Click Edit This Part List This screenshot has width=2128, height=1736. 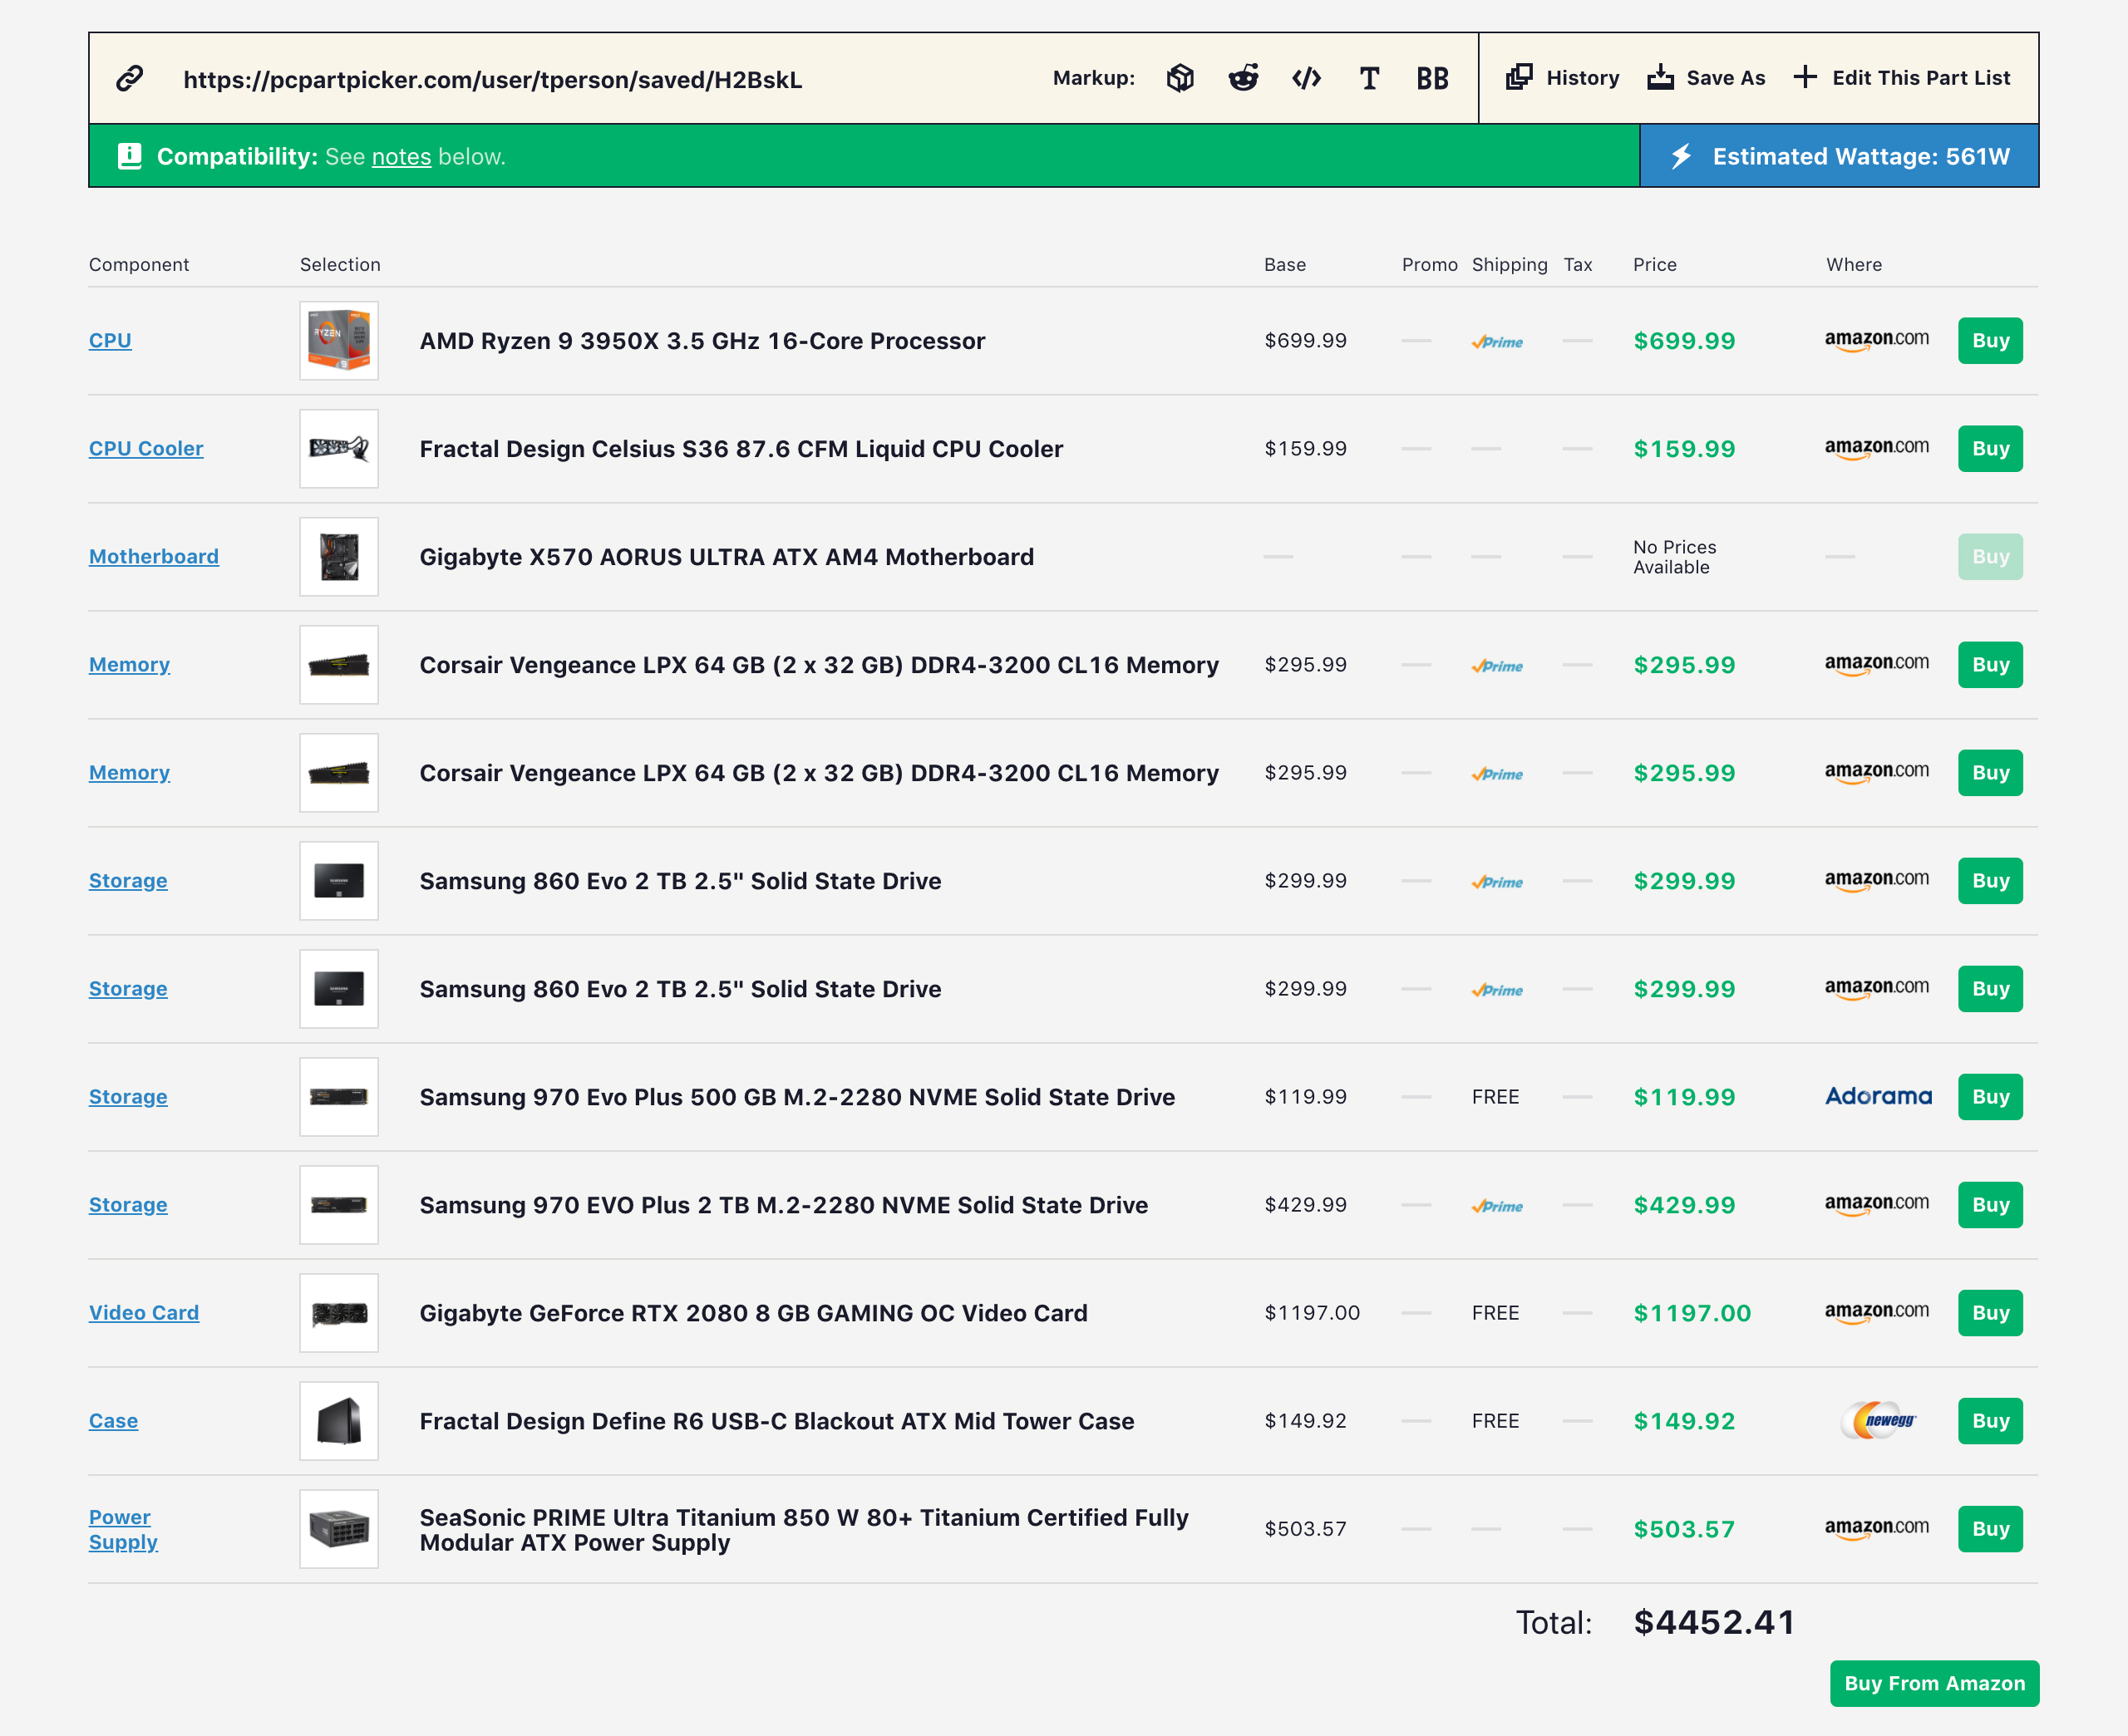1901,78
